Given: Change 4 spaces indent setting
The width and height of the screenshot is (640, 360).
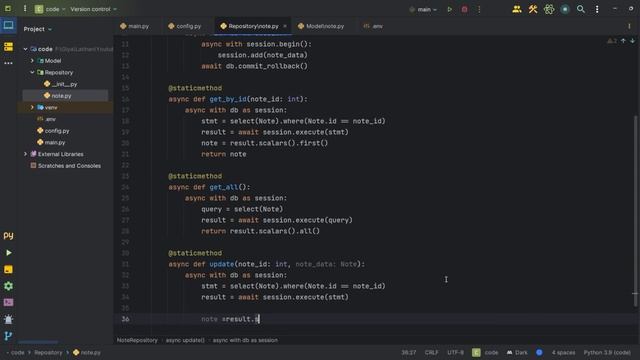Looking at the screenshot, I should pos(563,352).
